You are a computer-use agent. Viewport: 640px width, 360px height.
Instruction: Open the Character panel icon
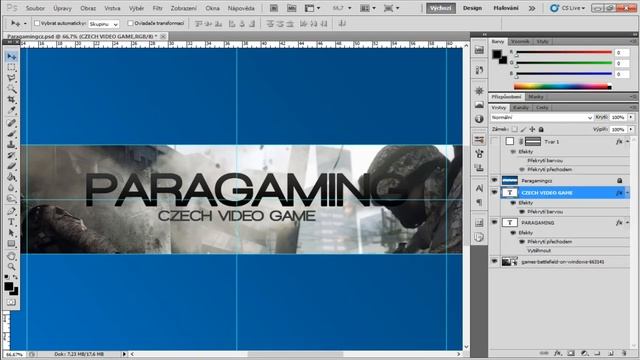click(479, 188)
